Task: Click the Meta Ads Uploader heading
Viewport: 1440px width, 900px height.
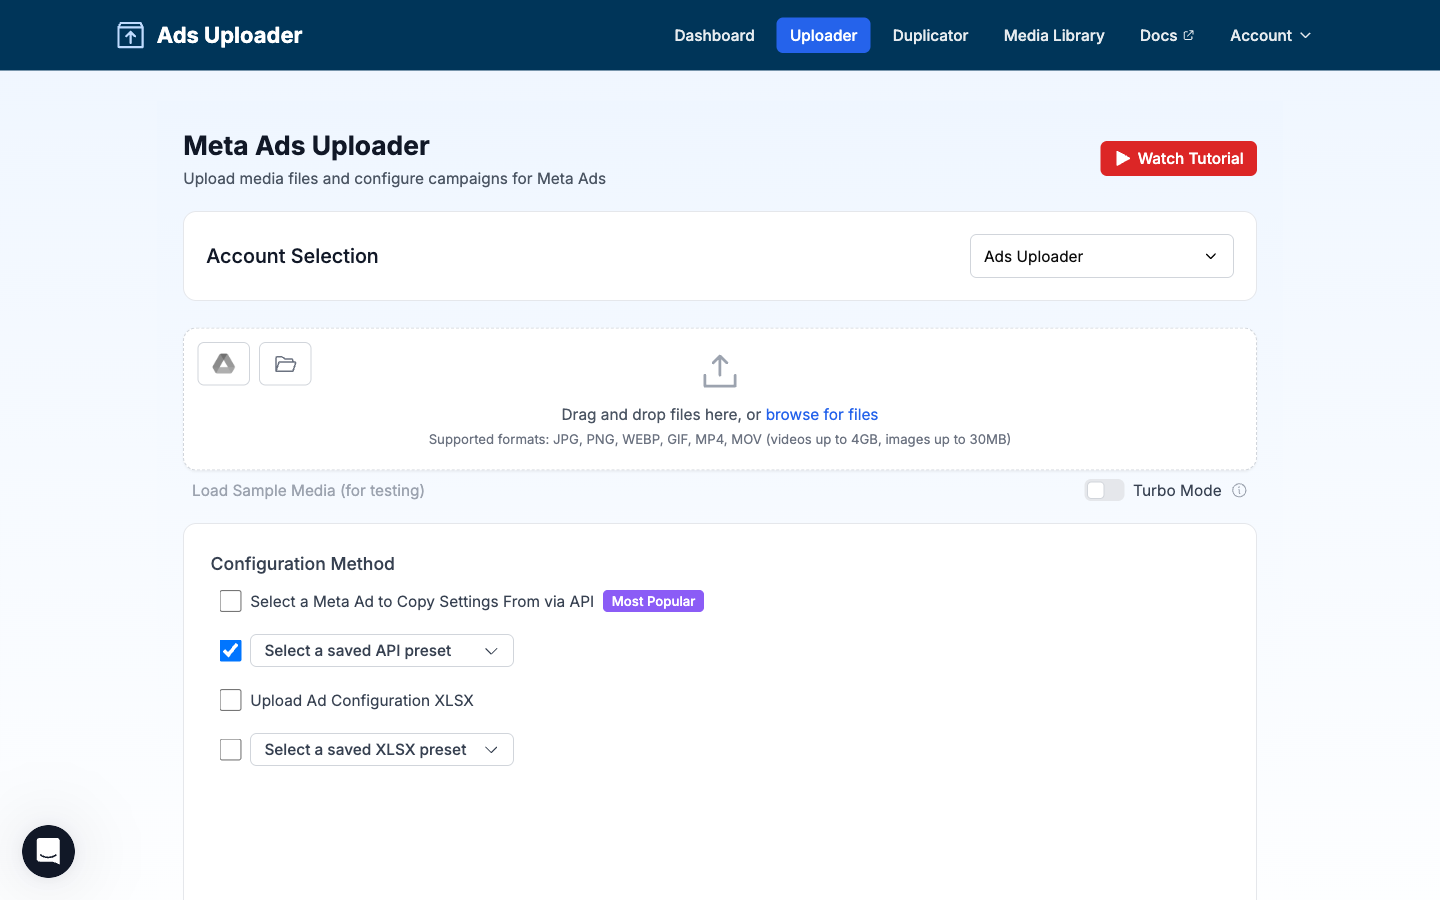Action: tap(306, 146)
